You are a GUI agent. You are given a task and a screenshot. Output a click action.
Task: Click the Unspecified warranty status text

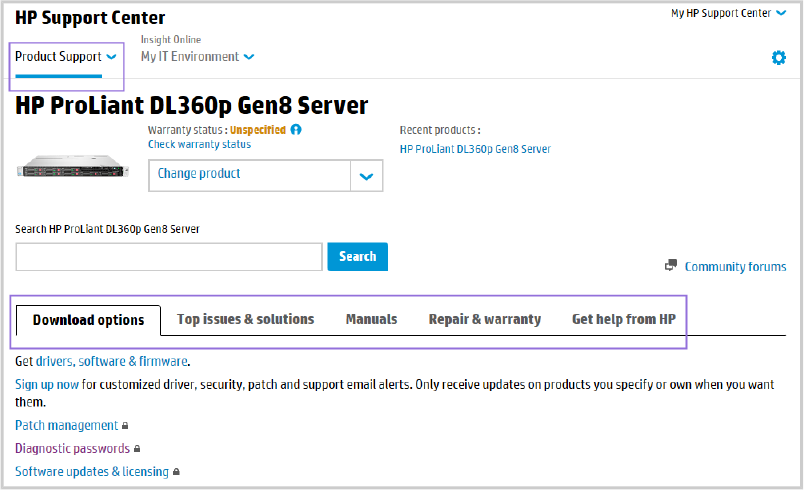coord(258,130)
